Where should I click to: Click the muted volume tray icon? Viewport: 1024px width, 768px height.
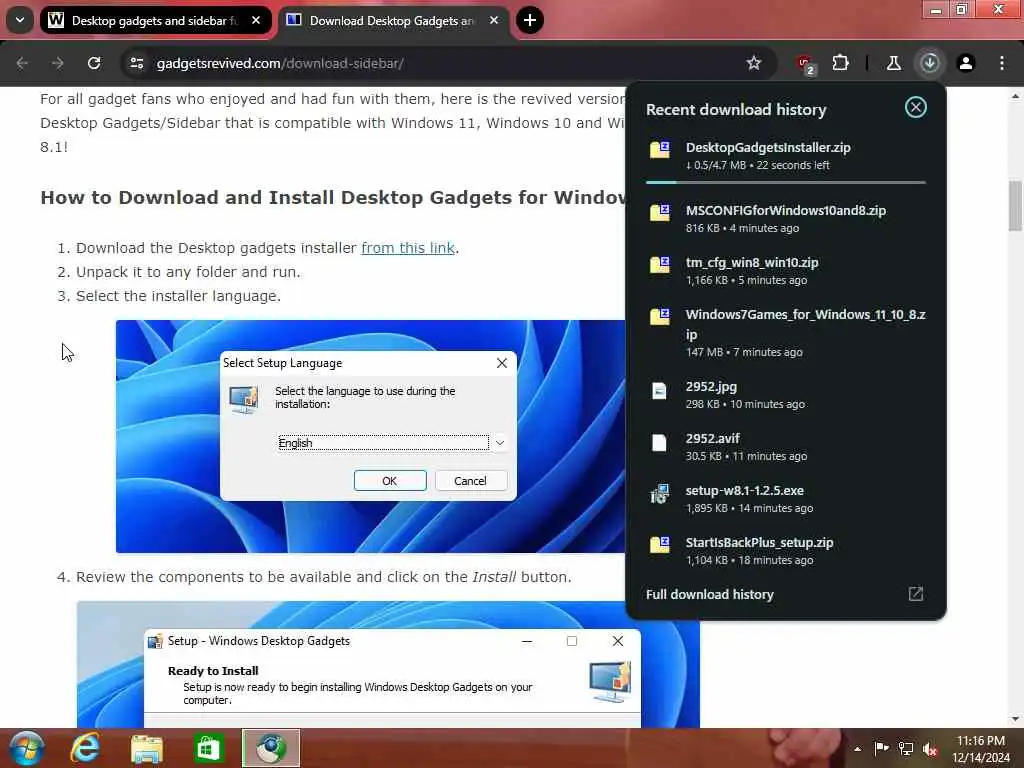(x=930, y=749)
